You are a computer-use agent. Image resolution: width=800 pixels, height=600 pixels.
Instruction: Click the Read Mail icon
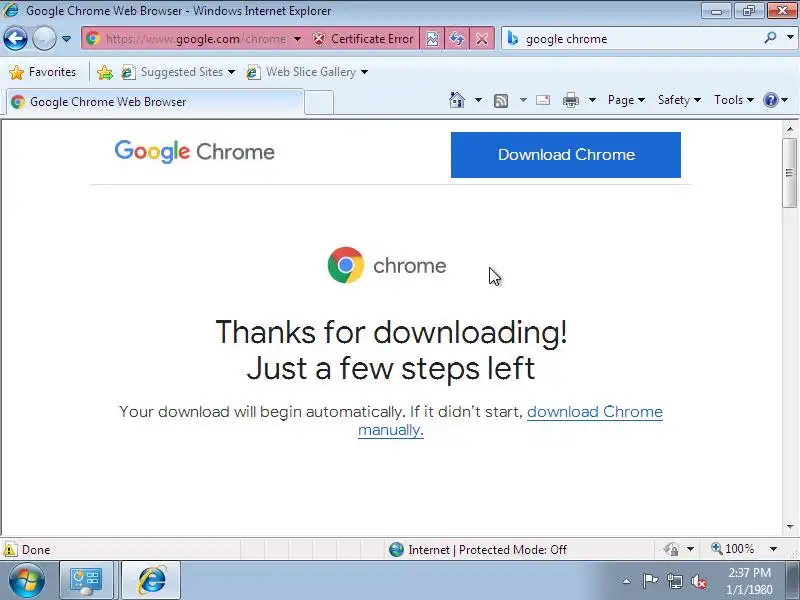[x=543, y=100]
